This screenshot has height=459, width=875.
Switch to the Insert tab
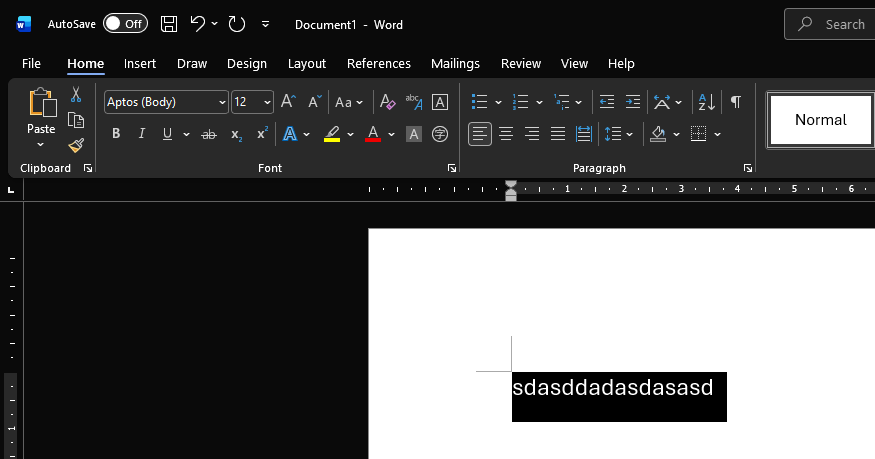point(140,64)
